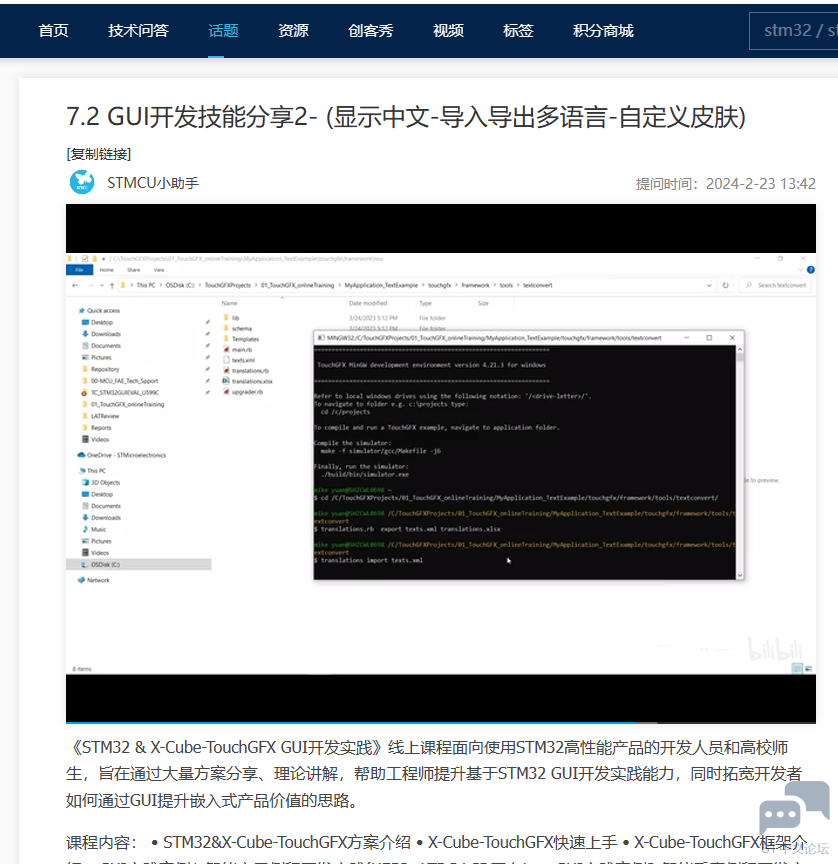The height and width of the screenshot is (864, 838).
Task: Click TouchGFXProjects breadcrumb segment
Action: tap(228, 285)
